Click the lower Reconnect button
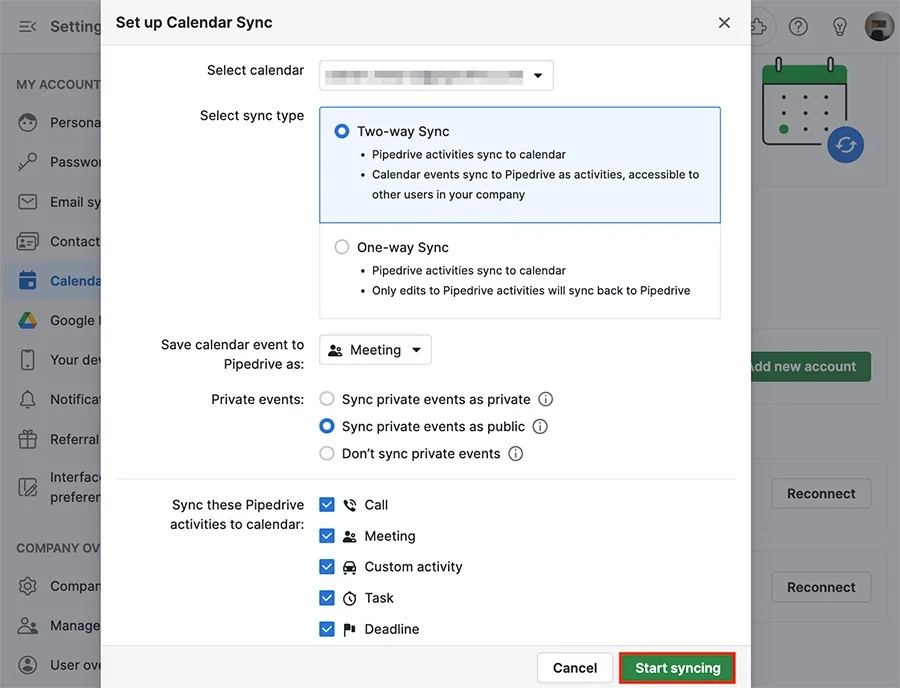Image resolution: width=900 pixels, height=688 pixels. [x=821, y=587]
